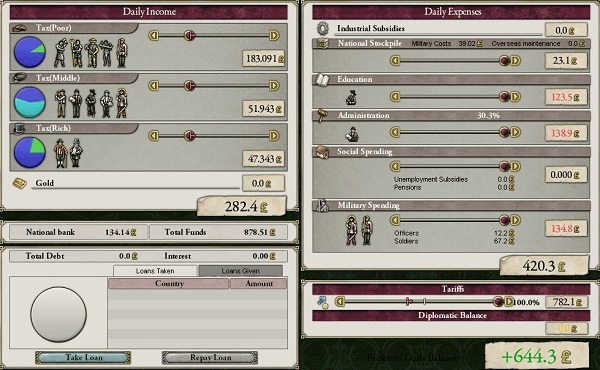Image resolution: width=600 pixels, height=370 pixels.
Task: Click the Take Loan button
Action: pos(83,357)
